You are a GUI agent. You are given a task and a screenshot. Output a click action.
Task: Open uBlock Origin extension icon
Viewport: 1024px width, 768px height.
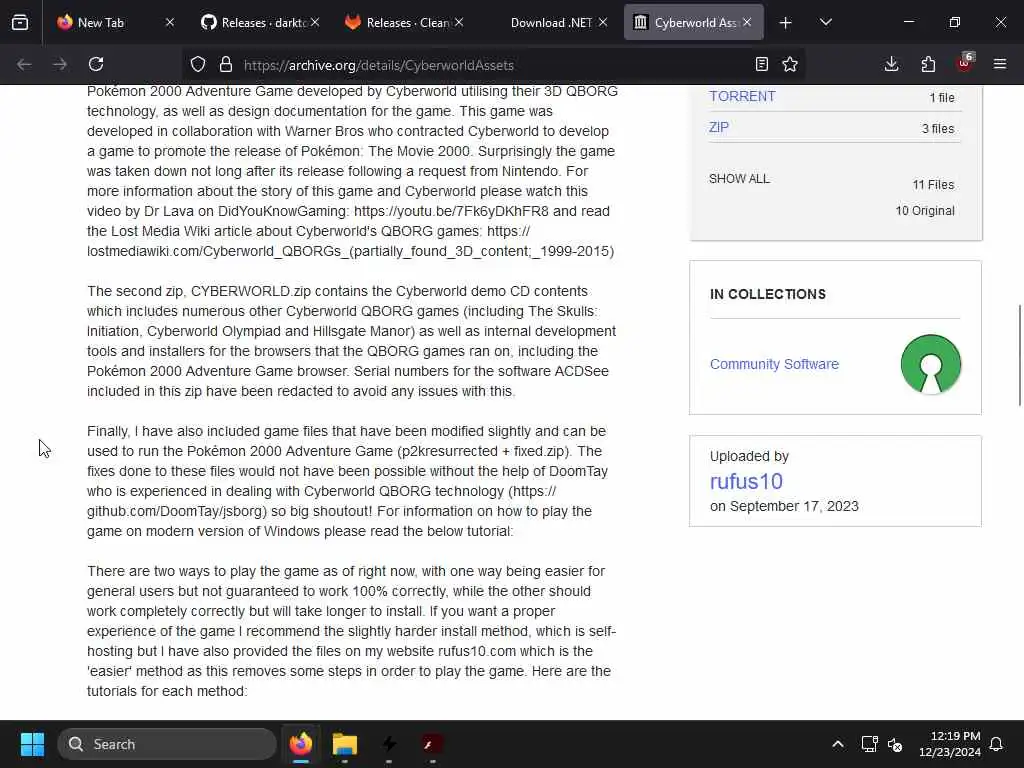click(x=965, y=63)
